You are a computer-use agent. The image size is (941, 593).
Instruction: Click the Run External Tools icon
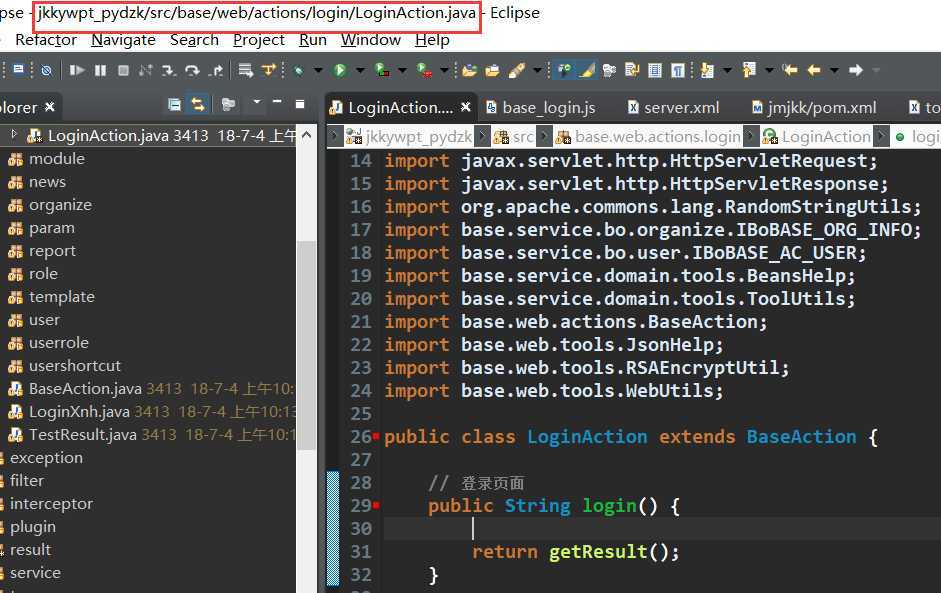click(x=424, y=70)
